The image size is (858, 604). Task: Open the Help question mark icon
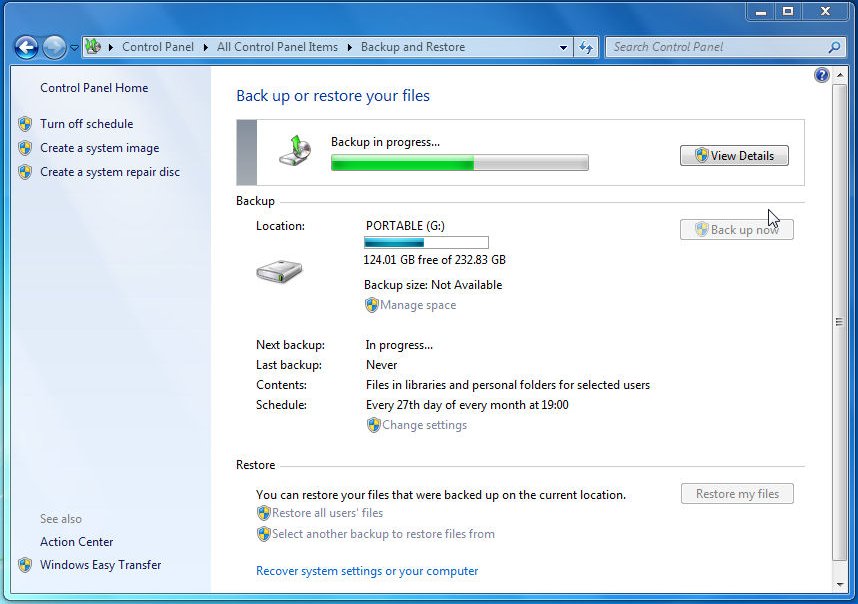(822, 75)
